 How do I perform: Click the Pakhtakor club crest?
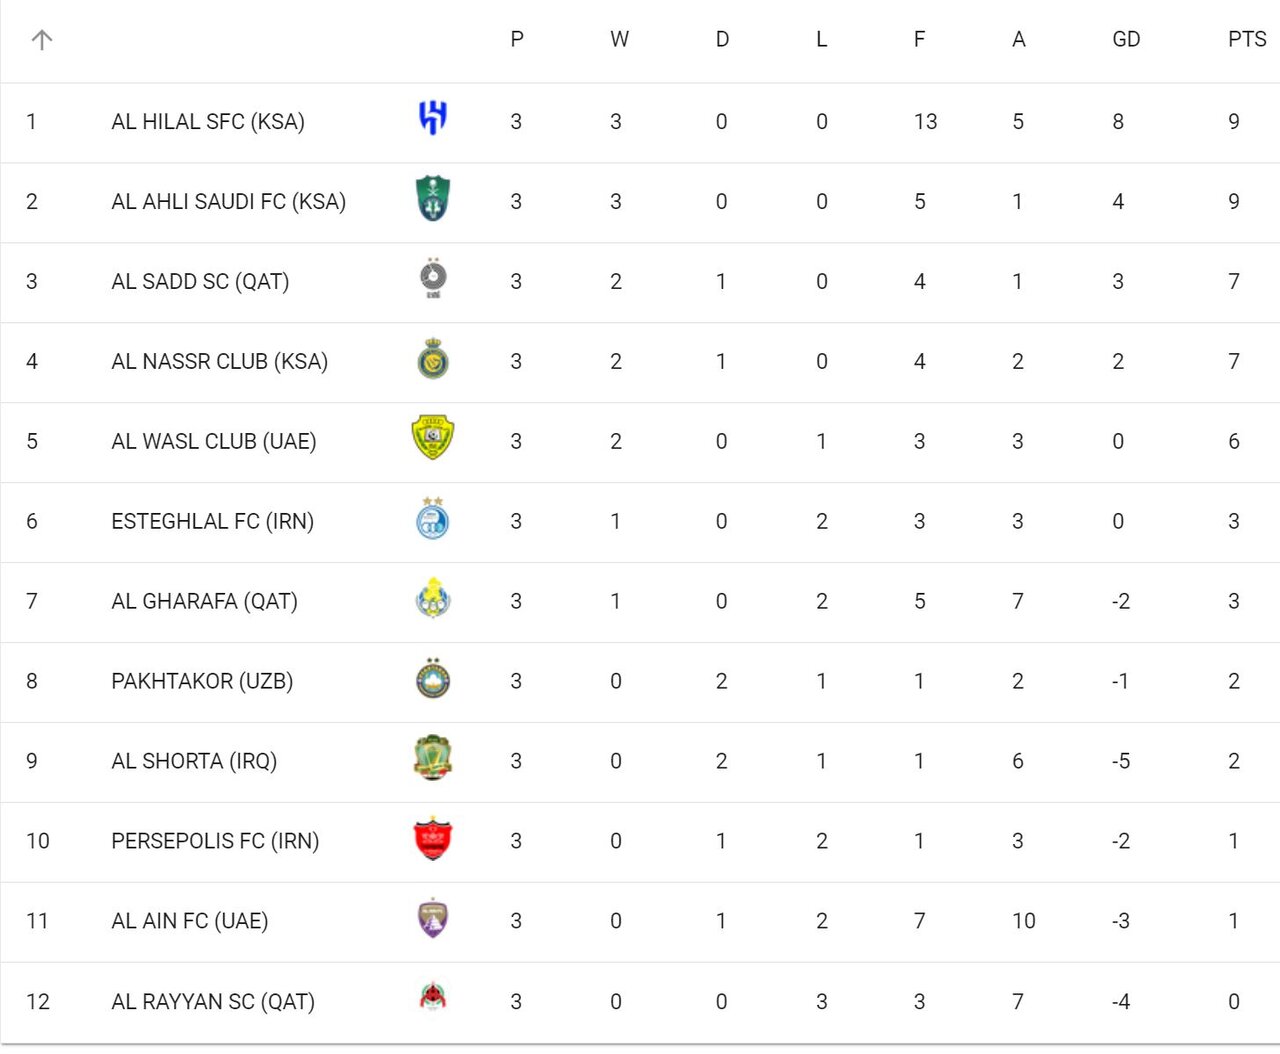(432, 679)
